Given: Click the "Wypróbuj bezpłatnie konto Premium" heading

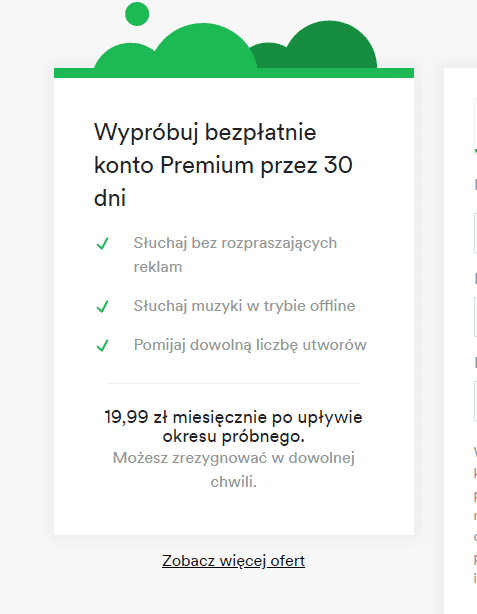Looking at the screenshot, I should (223, 164).
